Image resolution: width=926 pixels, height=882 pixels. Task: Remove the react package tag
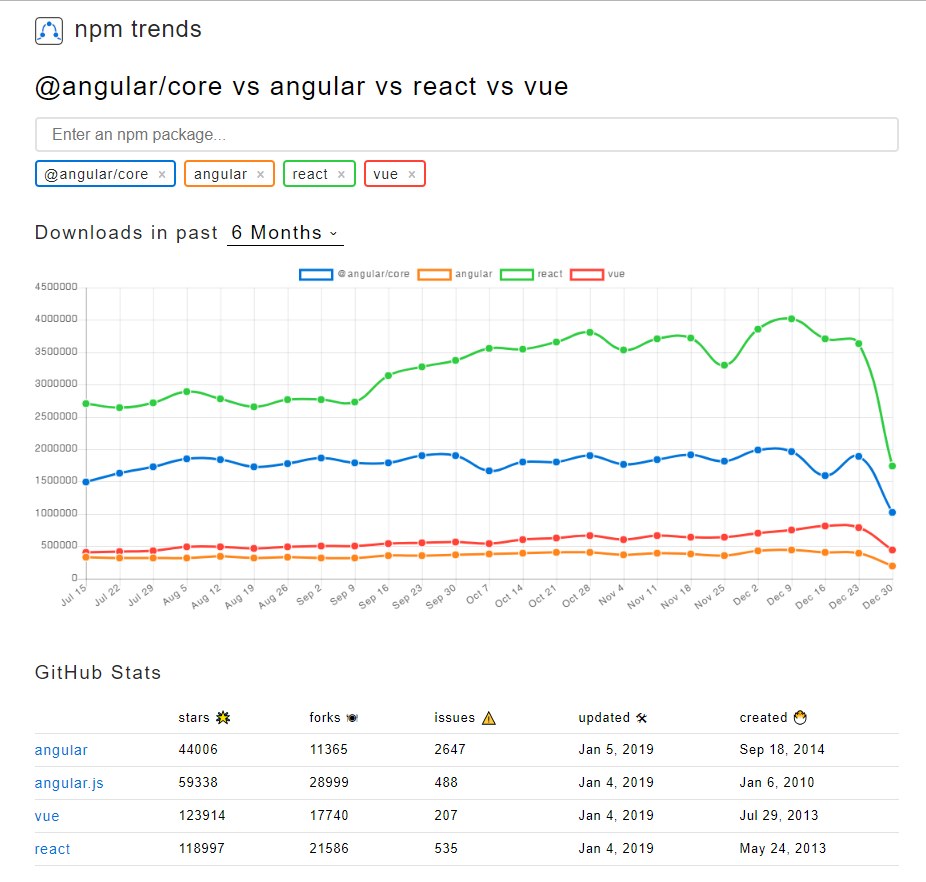pyautogui.click(x=341, y=174)
